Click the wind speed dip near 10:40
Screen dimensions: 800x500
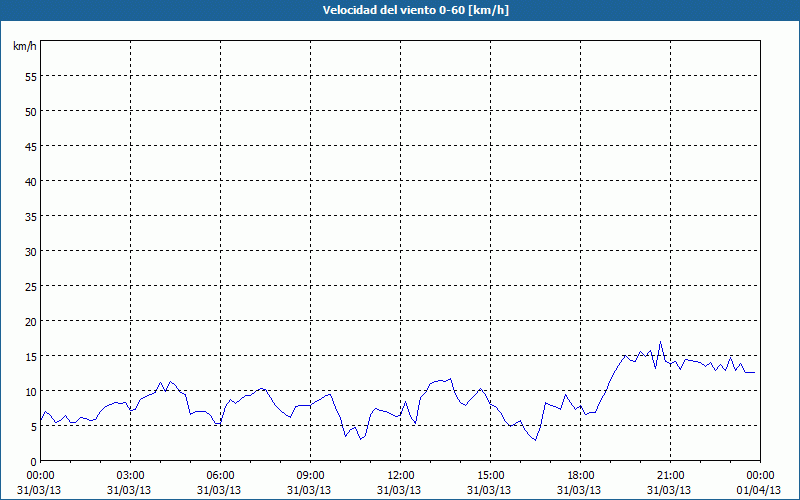360,439
